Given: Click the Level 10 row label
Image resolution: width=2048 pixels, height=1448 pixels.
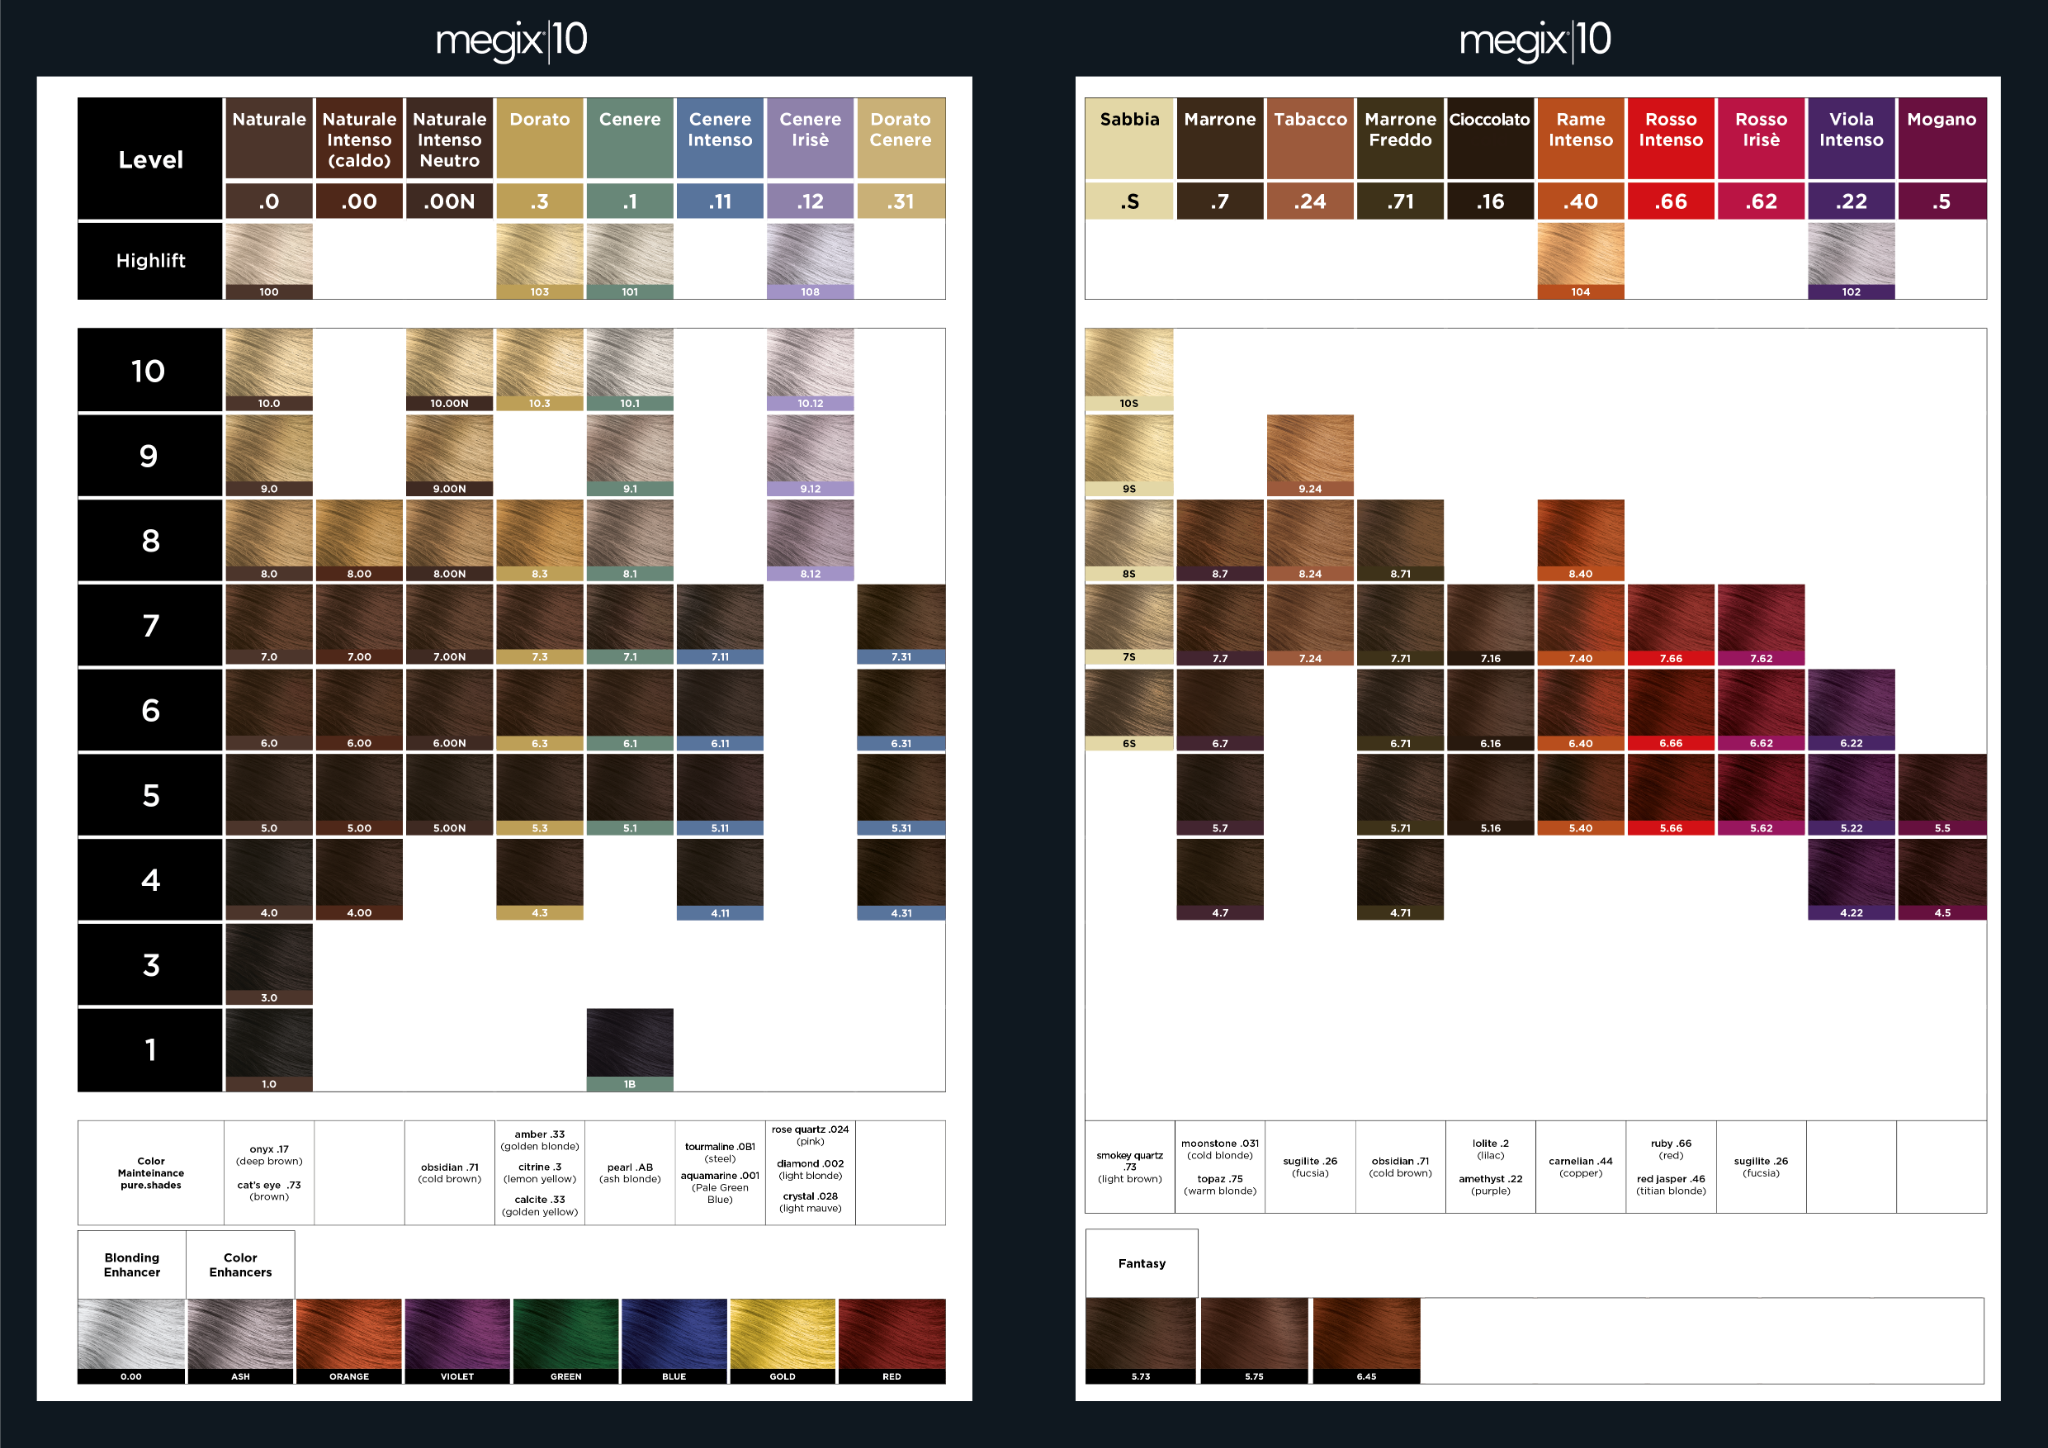Looking at the screenshot, I should (x=150, y=370).
